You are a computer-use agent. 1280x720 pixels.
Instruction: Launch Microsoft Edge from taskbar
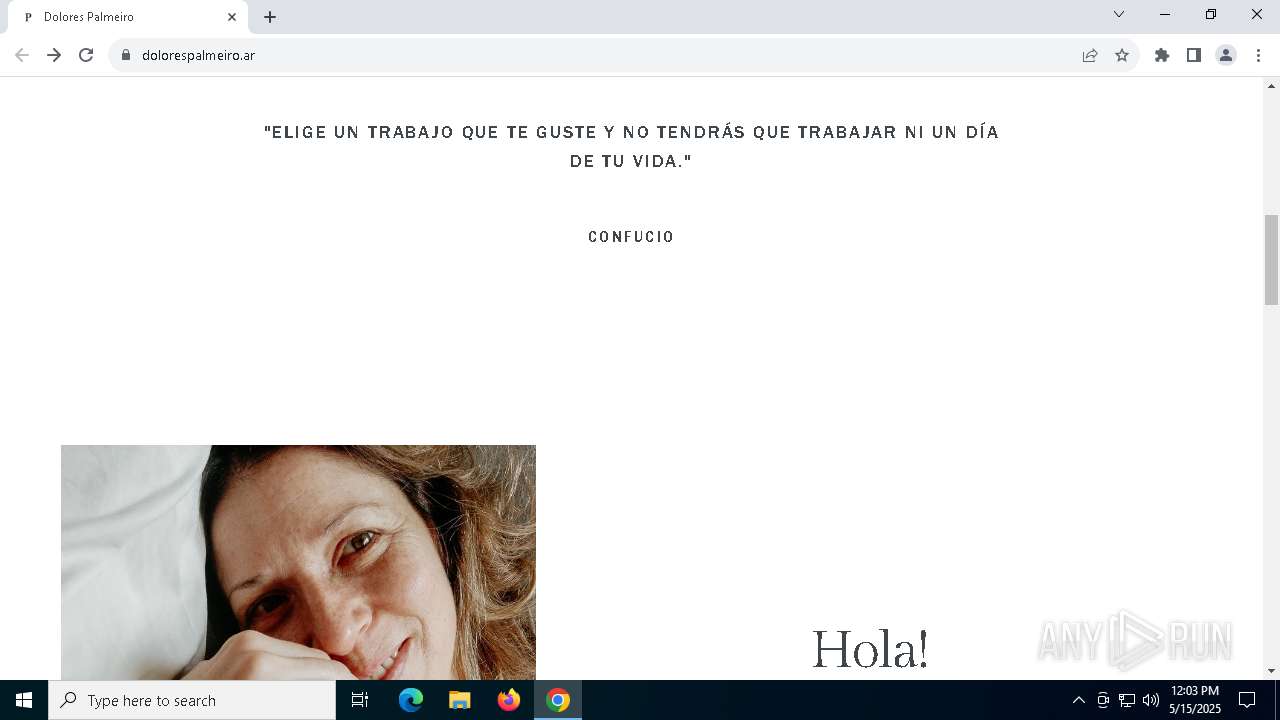click(x=411, y=700)
